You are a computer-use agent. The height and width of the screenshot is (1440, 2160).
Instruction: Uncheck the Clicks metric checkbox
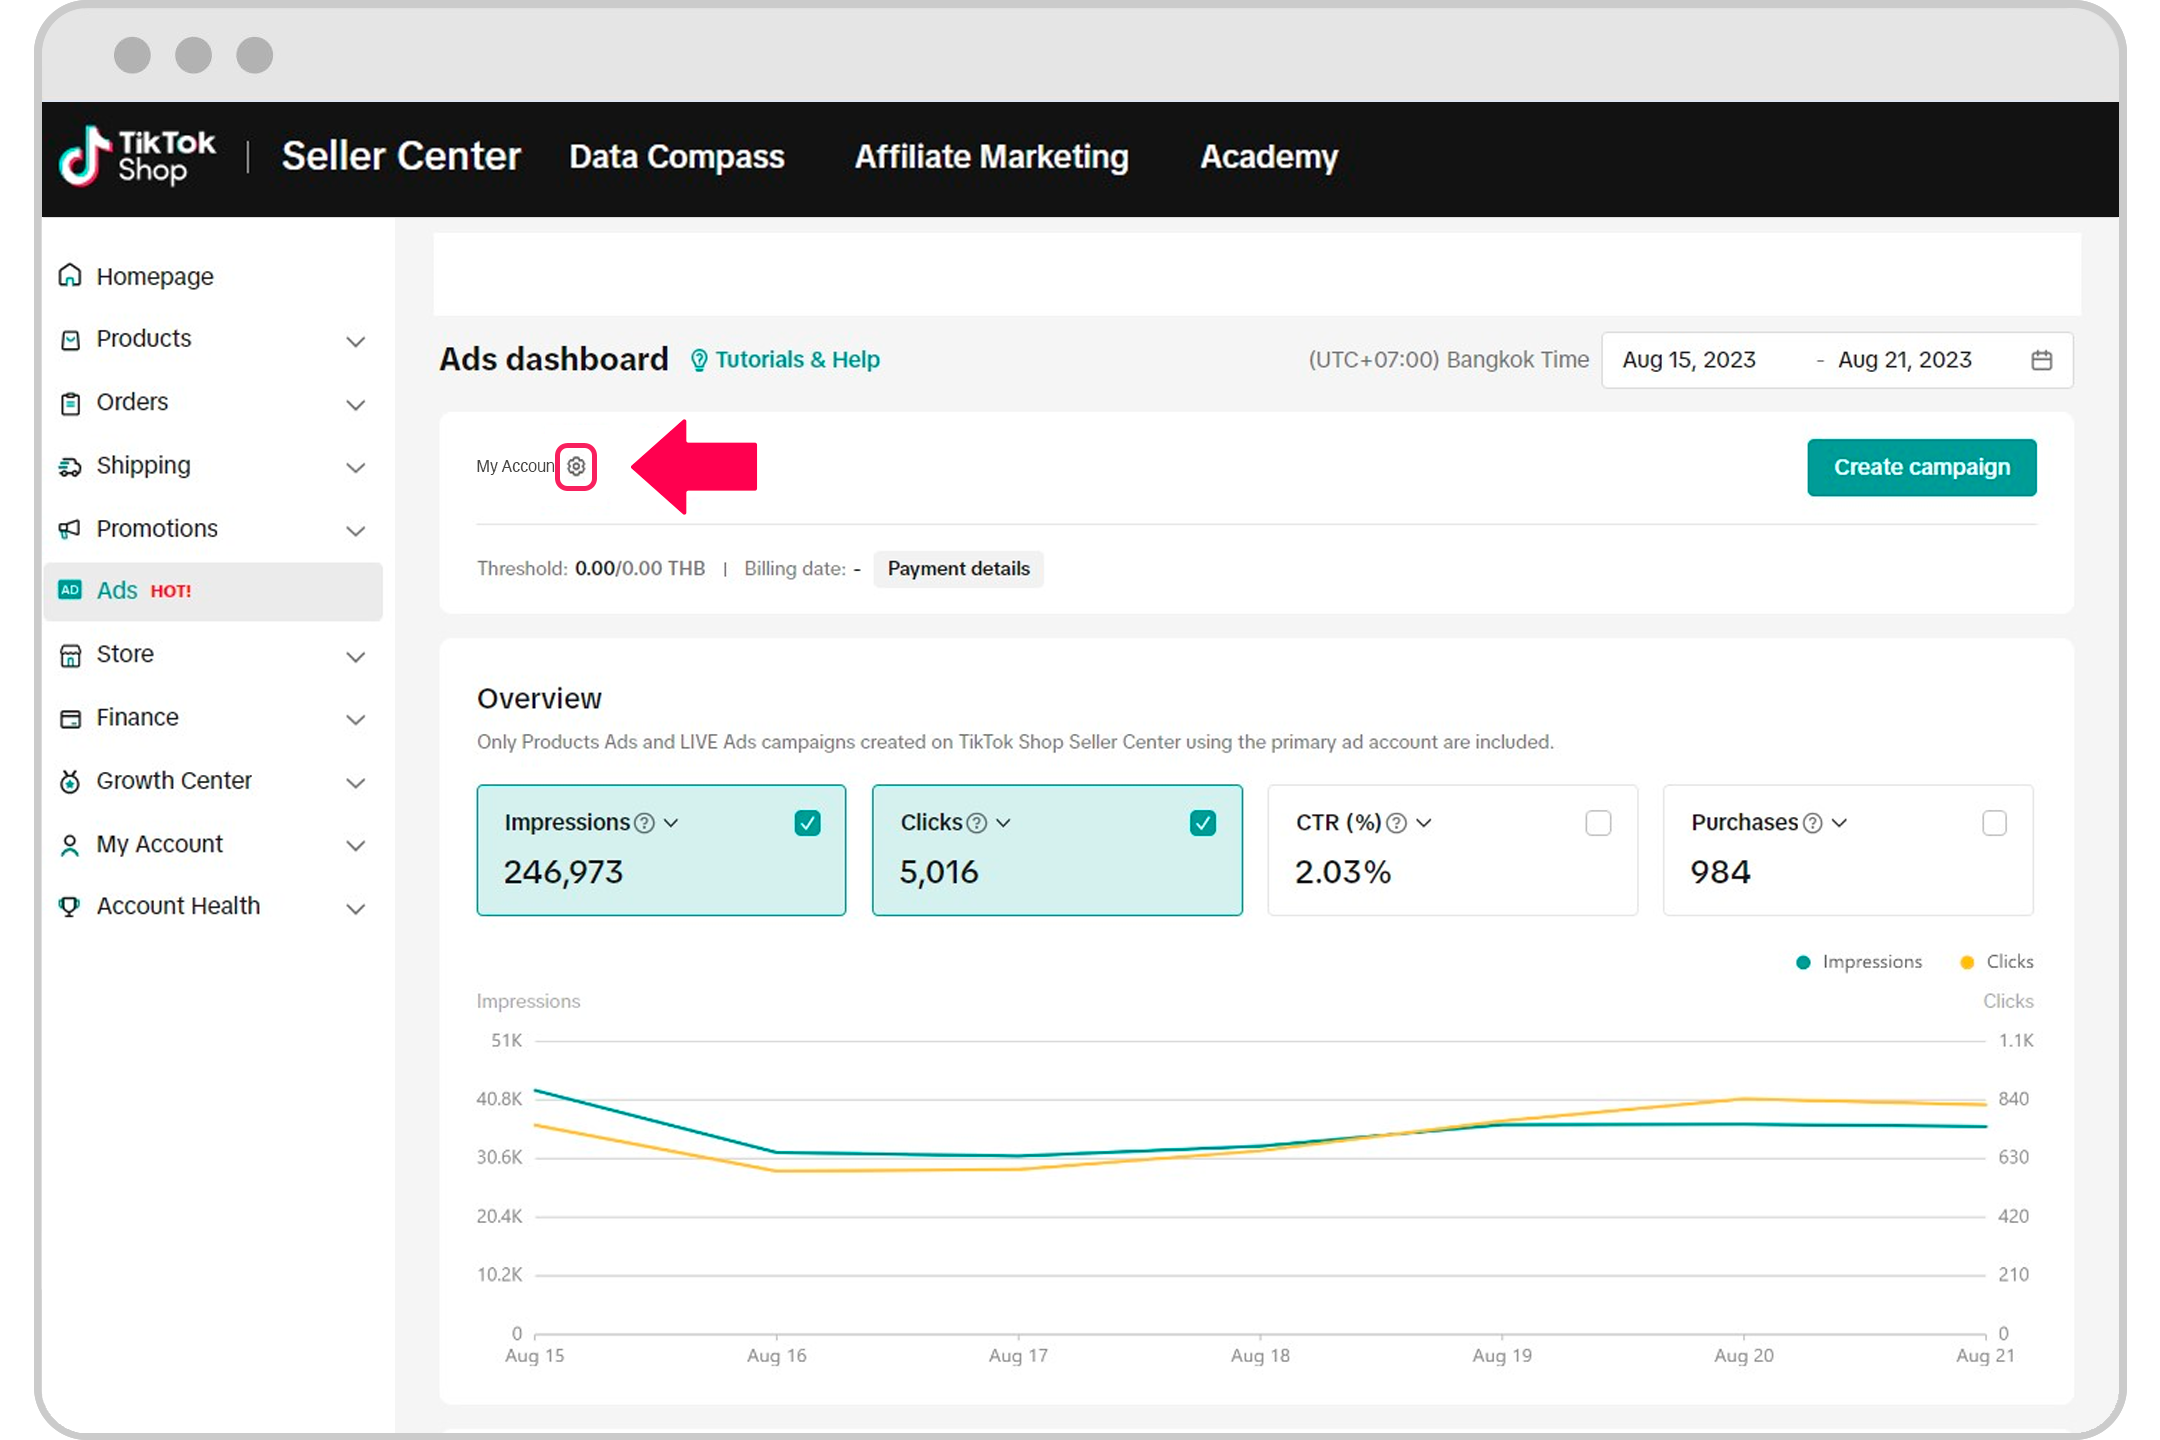[x=1203, y=823]
